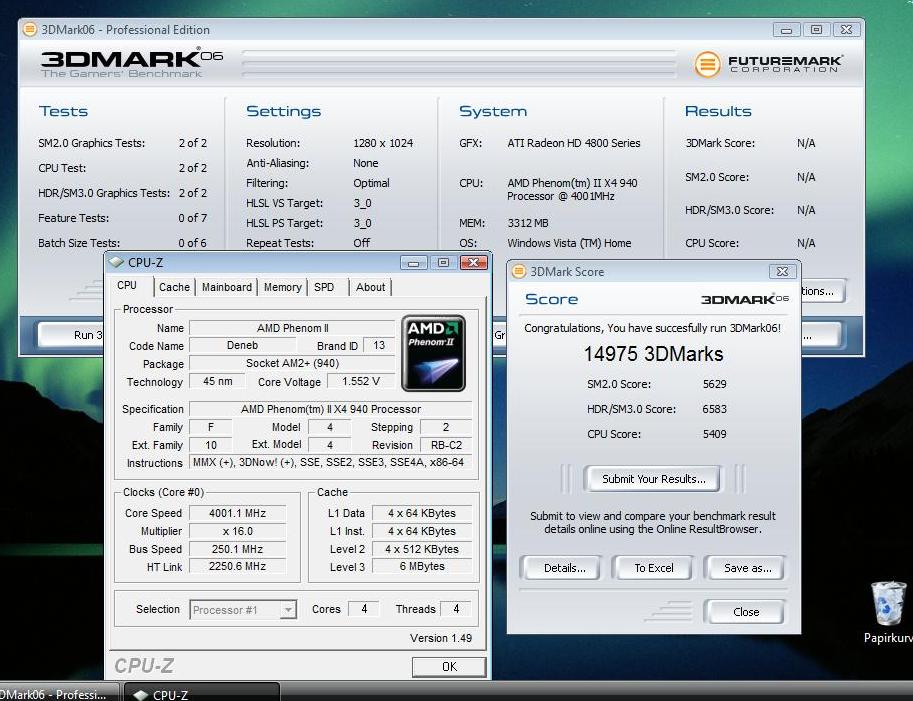
Task: Open the Memory tab in CPU-Z
Action: coord(282,287)
